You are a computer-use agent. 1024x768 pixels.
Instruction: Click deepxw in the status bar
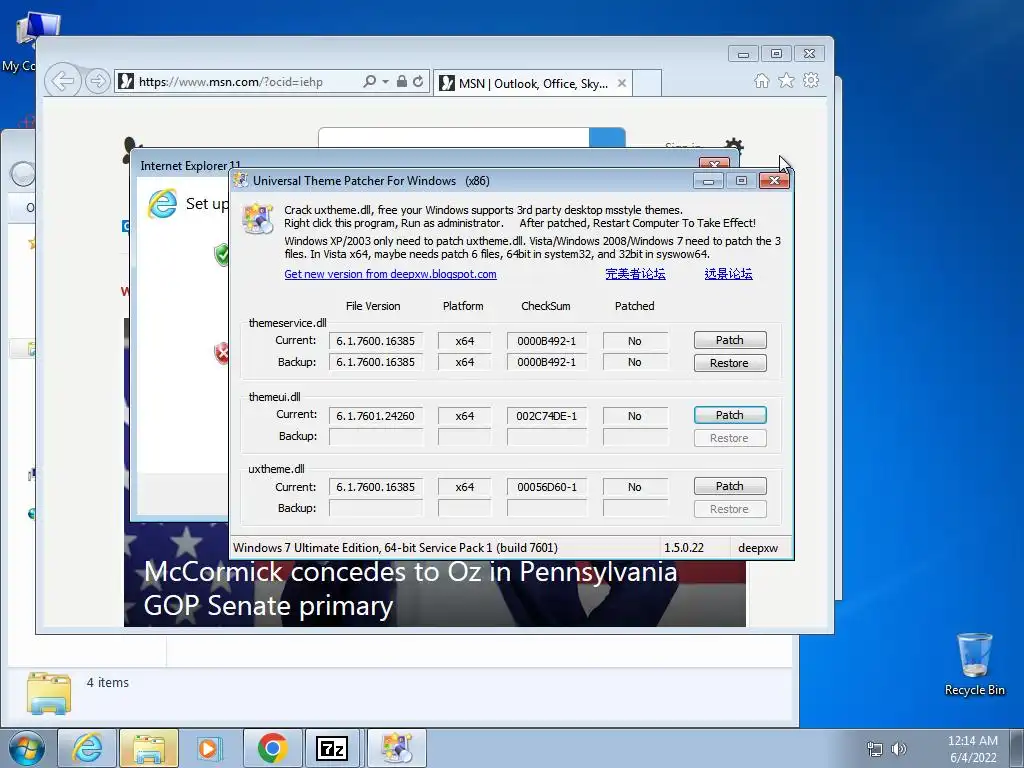coord(758,548)
